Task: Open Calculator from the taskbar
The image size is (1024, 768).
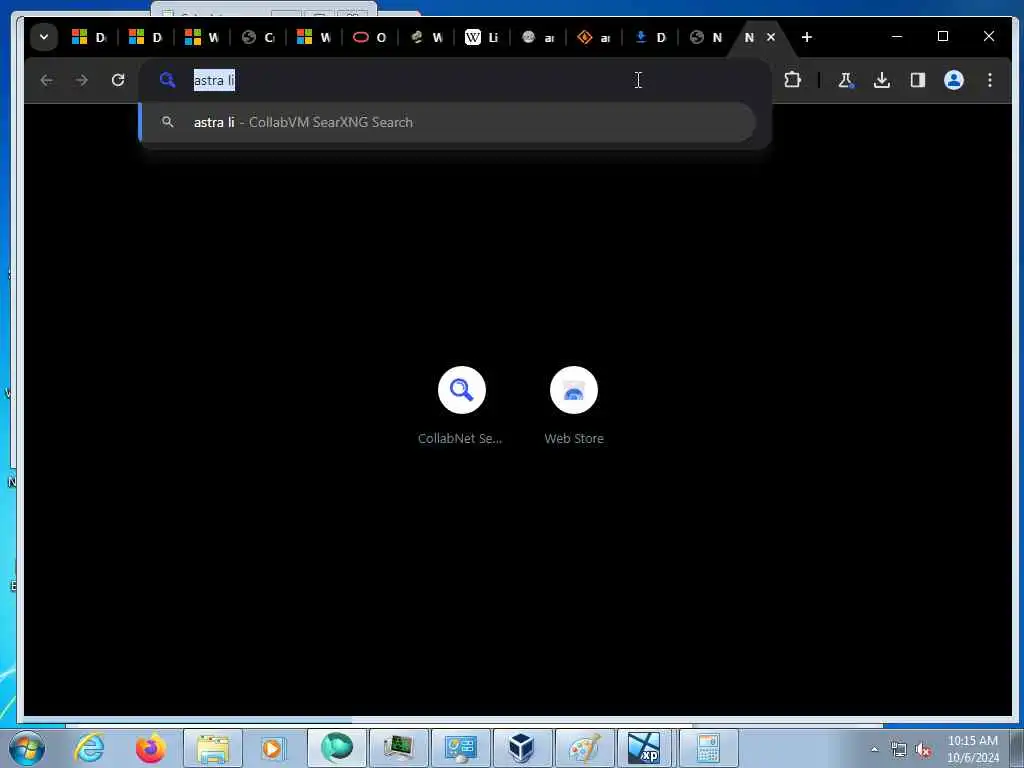Action: coord(708,748)
